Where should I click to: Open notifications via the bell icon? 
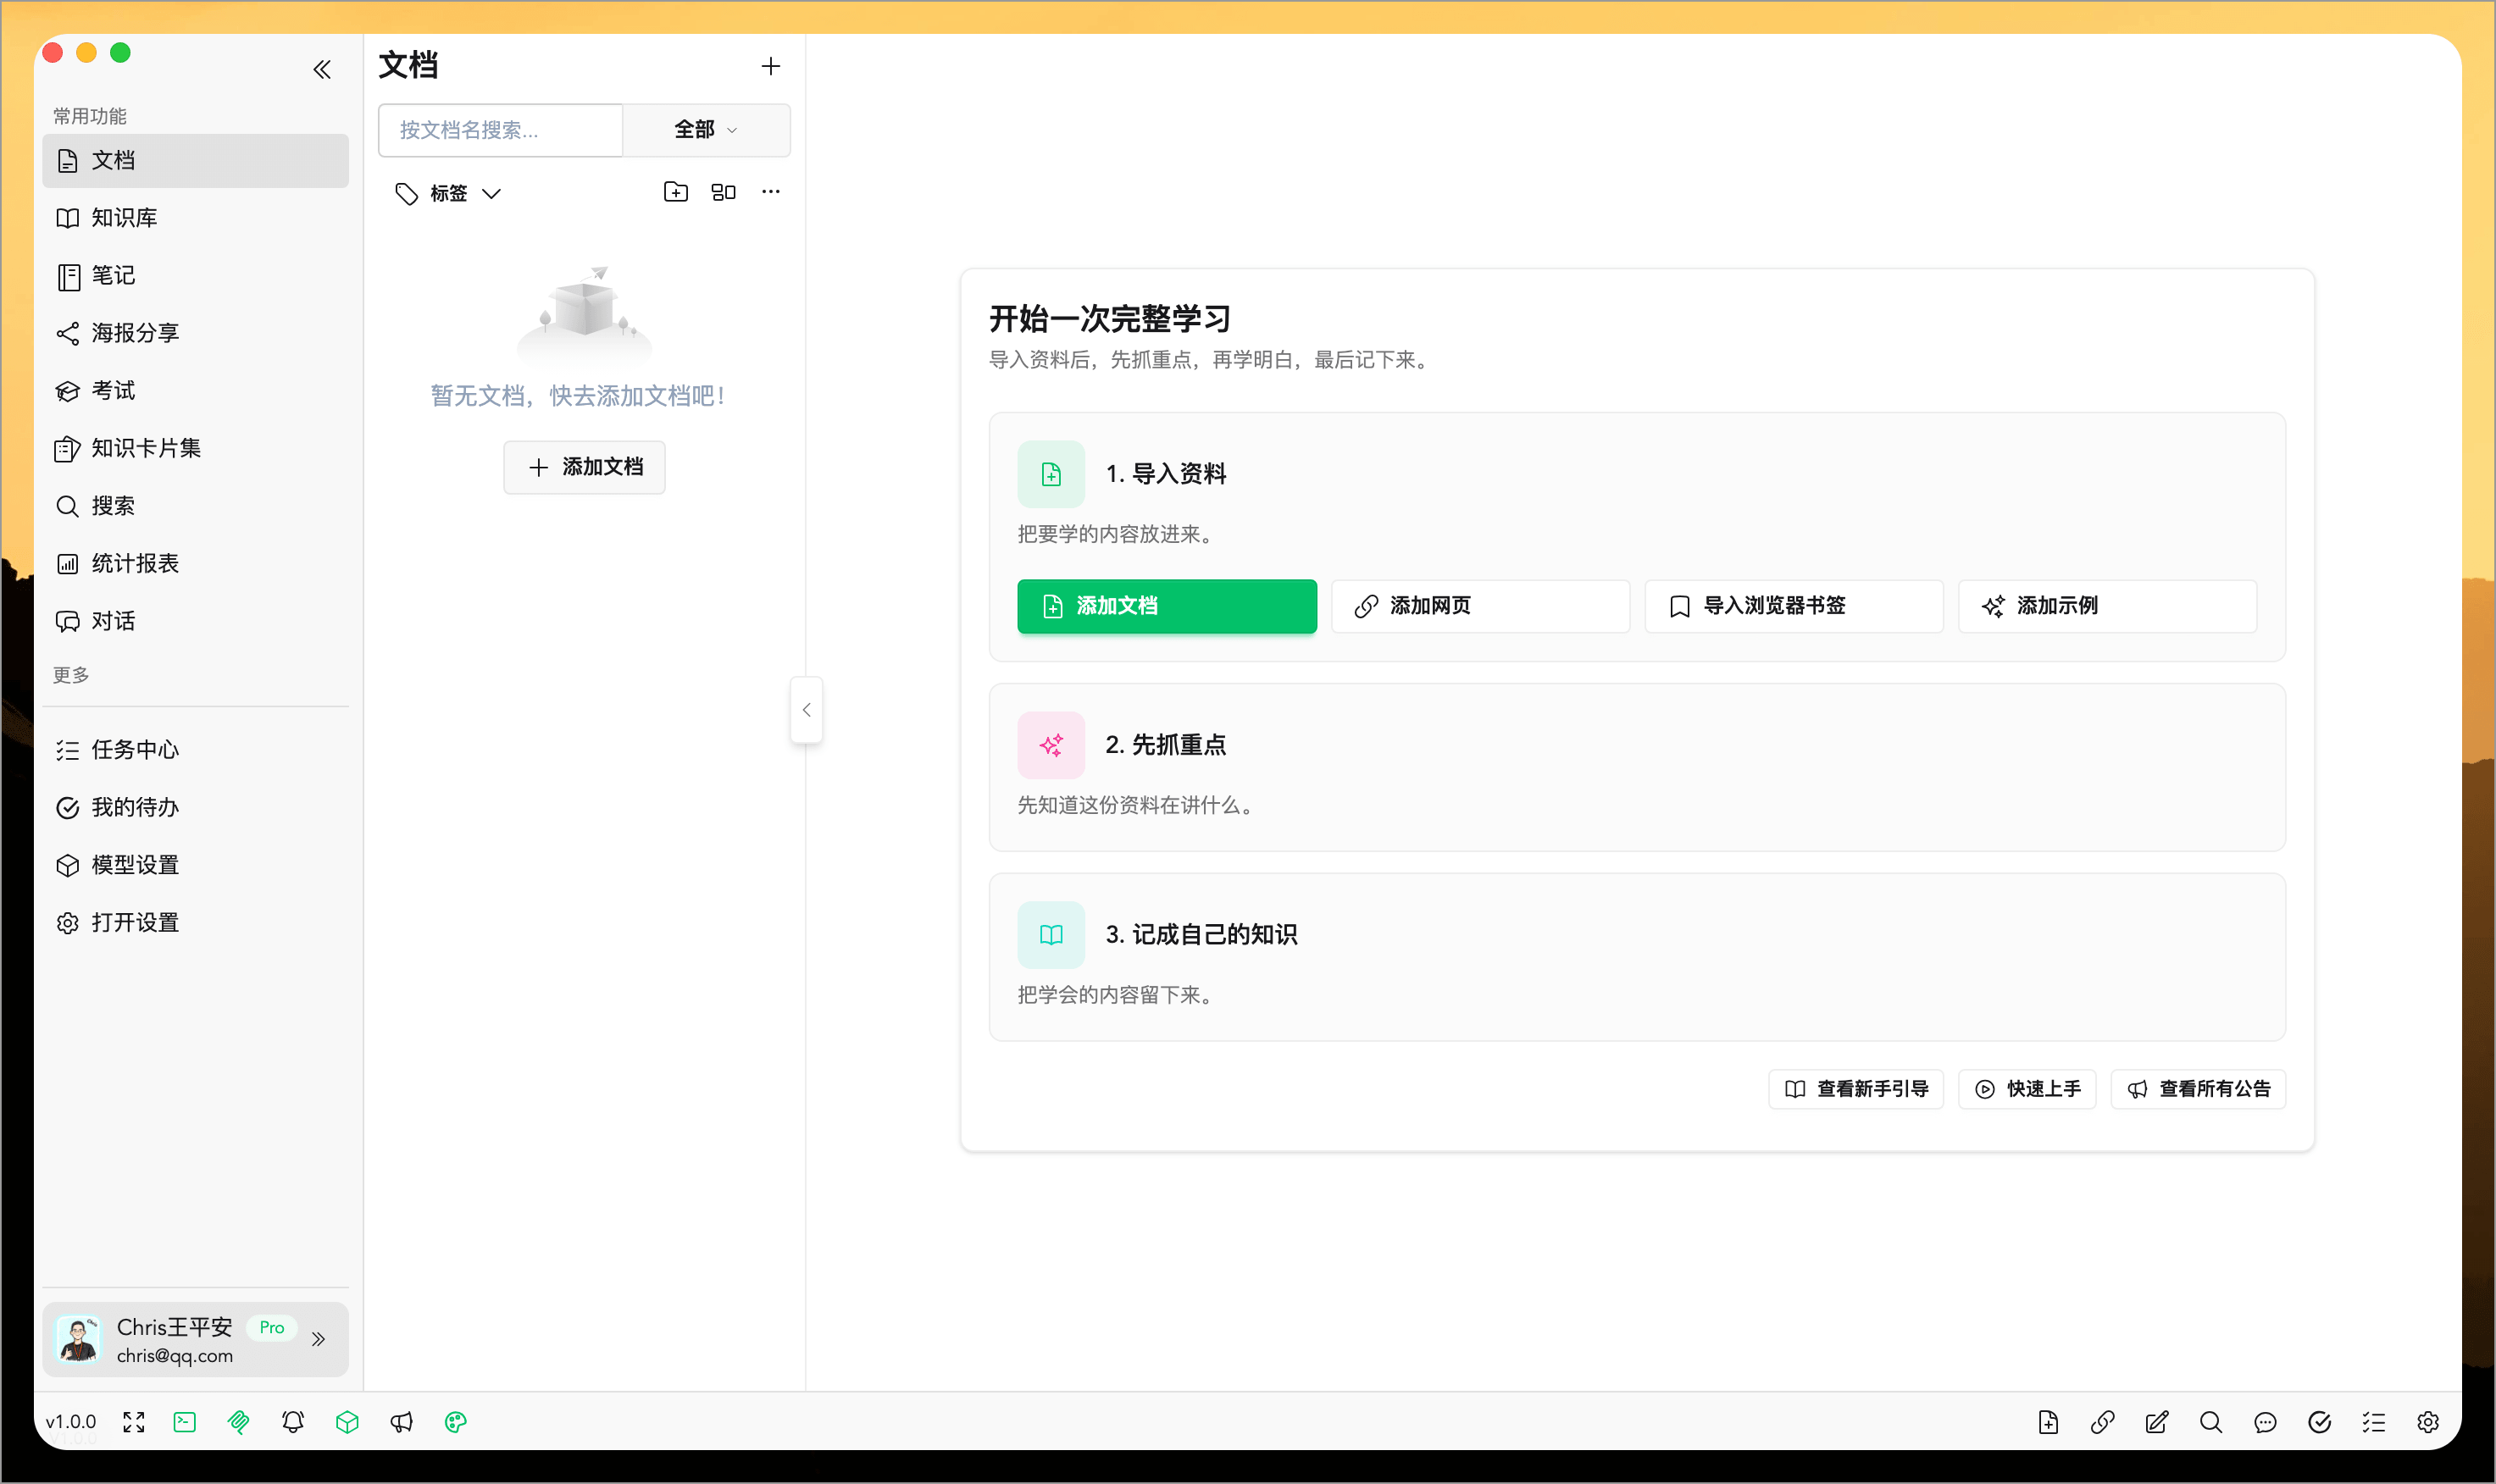tap(293, 1421)
